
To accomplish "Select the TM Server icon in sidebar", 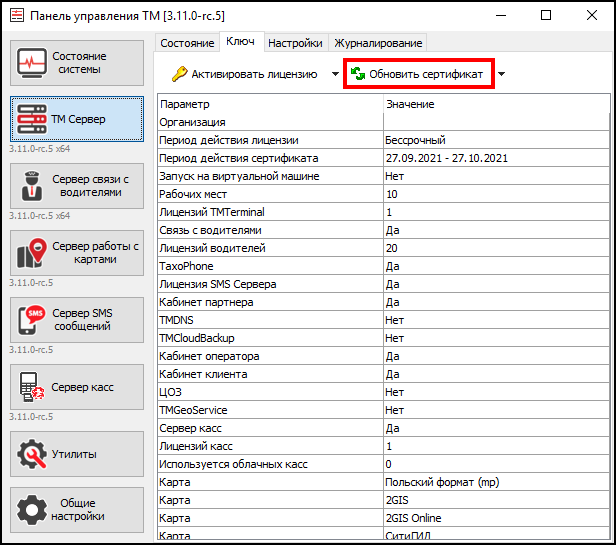I will [33, 119].
